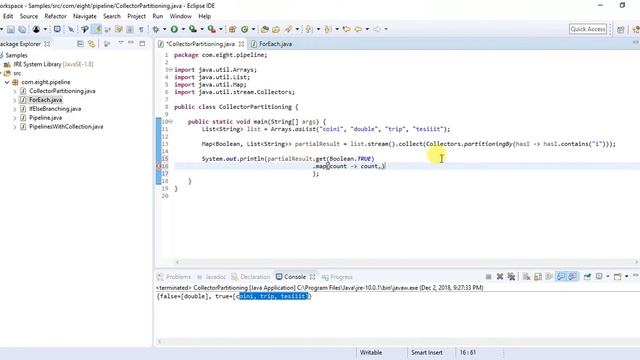This screenshot has width=640, height=360.
Task: Click the green Run toolbar button
Action: pyautogui.click(x=174, y=29)
